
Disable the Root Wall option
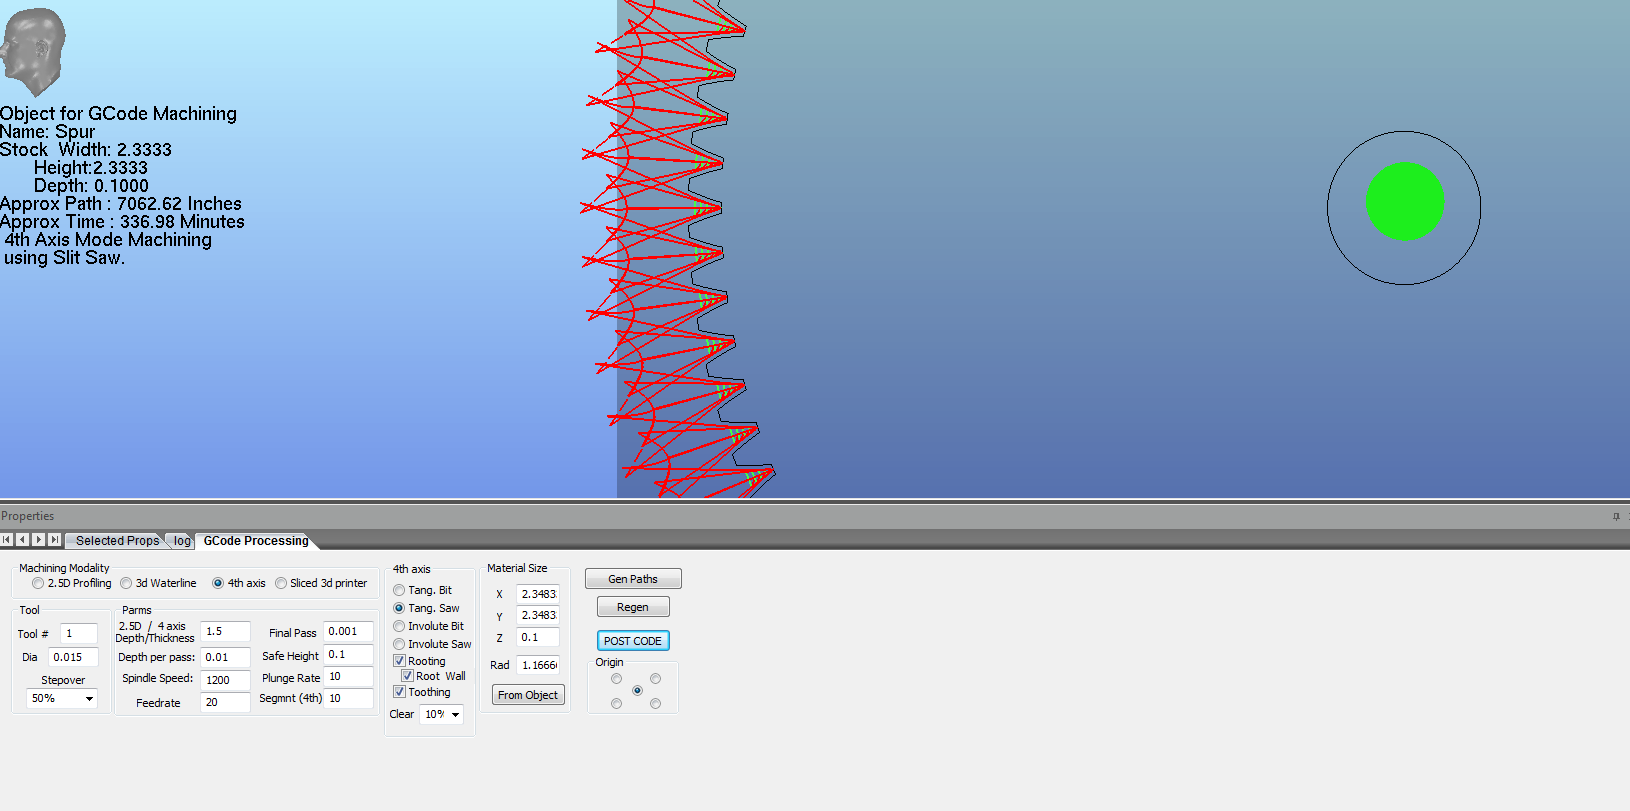pyautogui.click(x=407, y=676)
